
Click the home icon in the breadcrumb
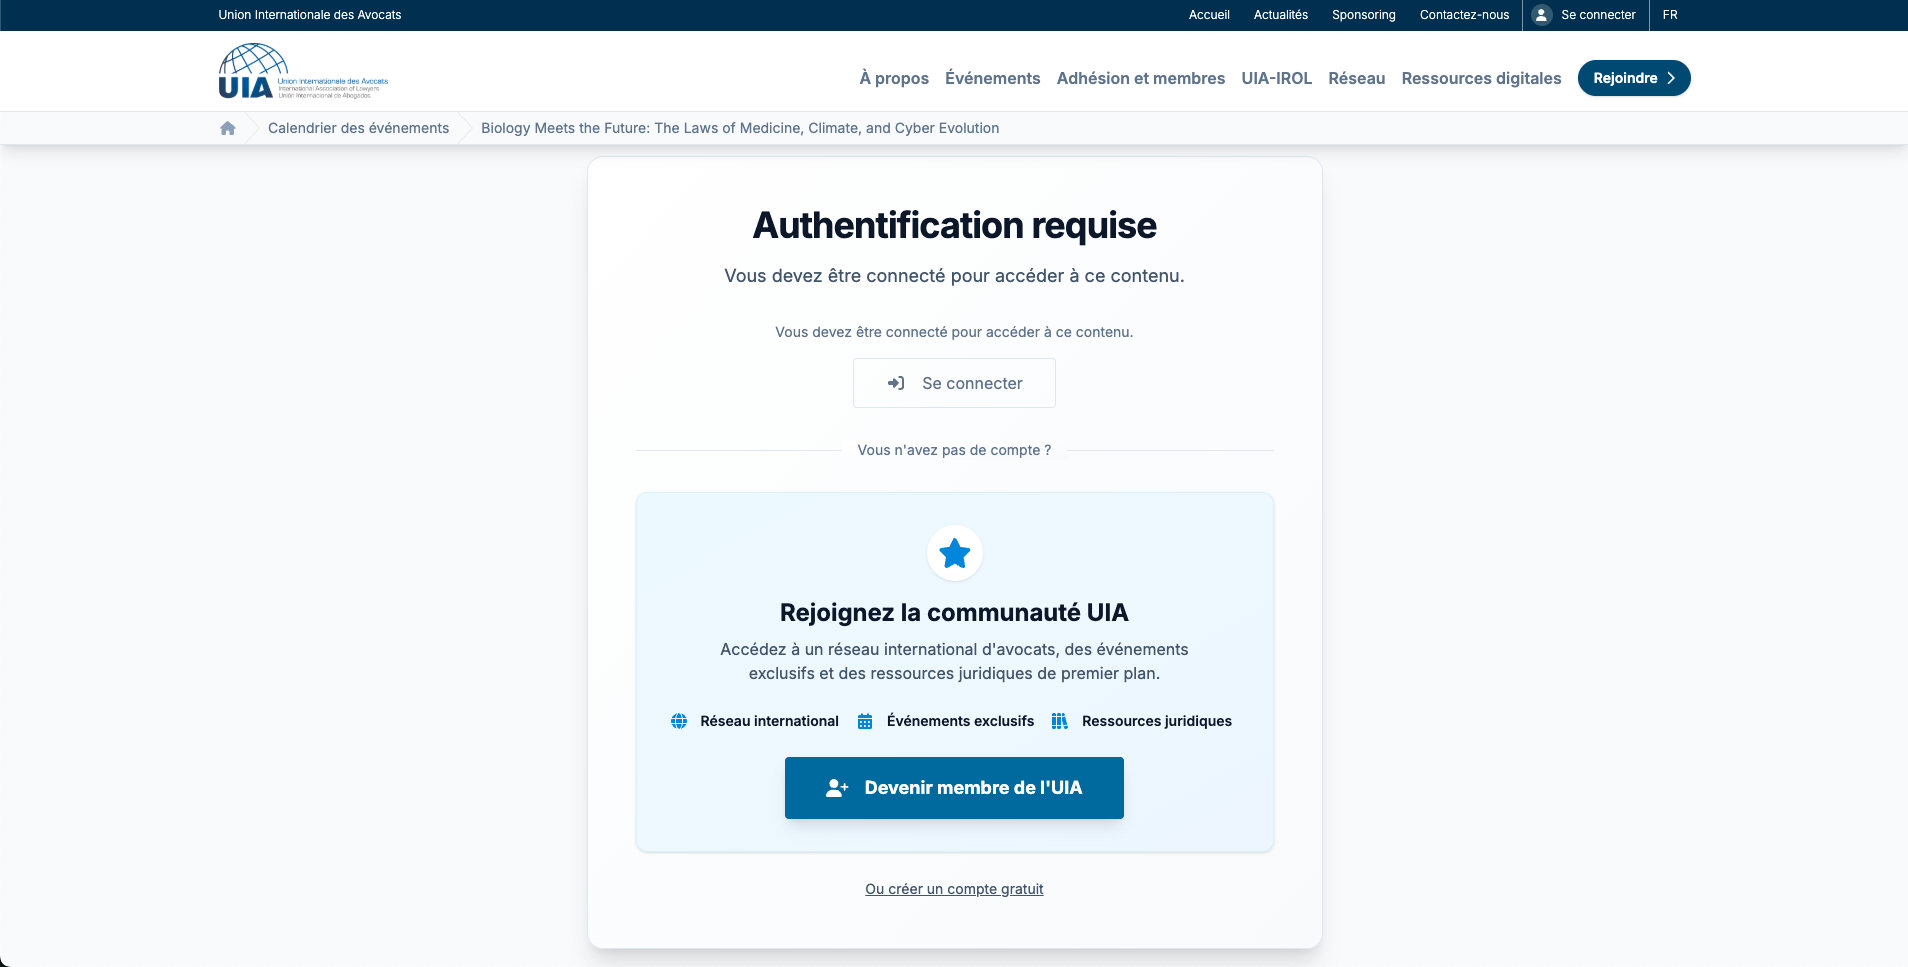228,128
